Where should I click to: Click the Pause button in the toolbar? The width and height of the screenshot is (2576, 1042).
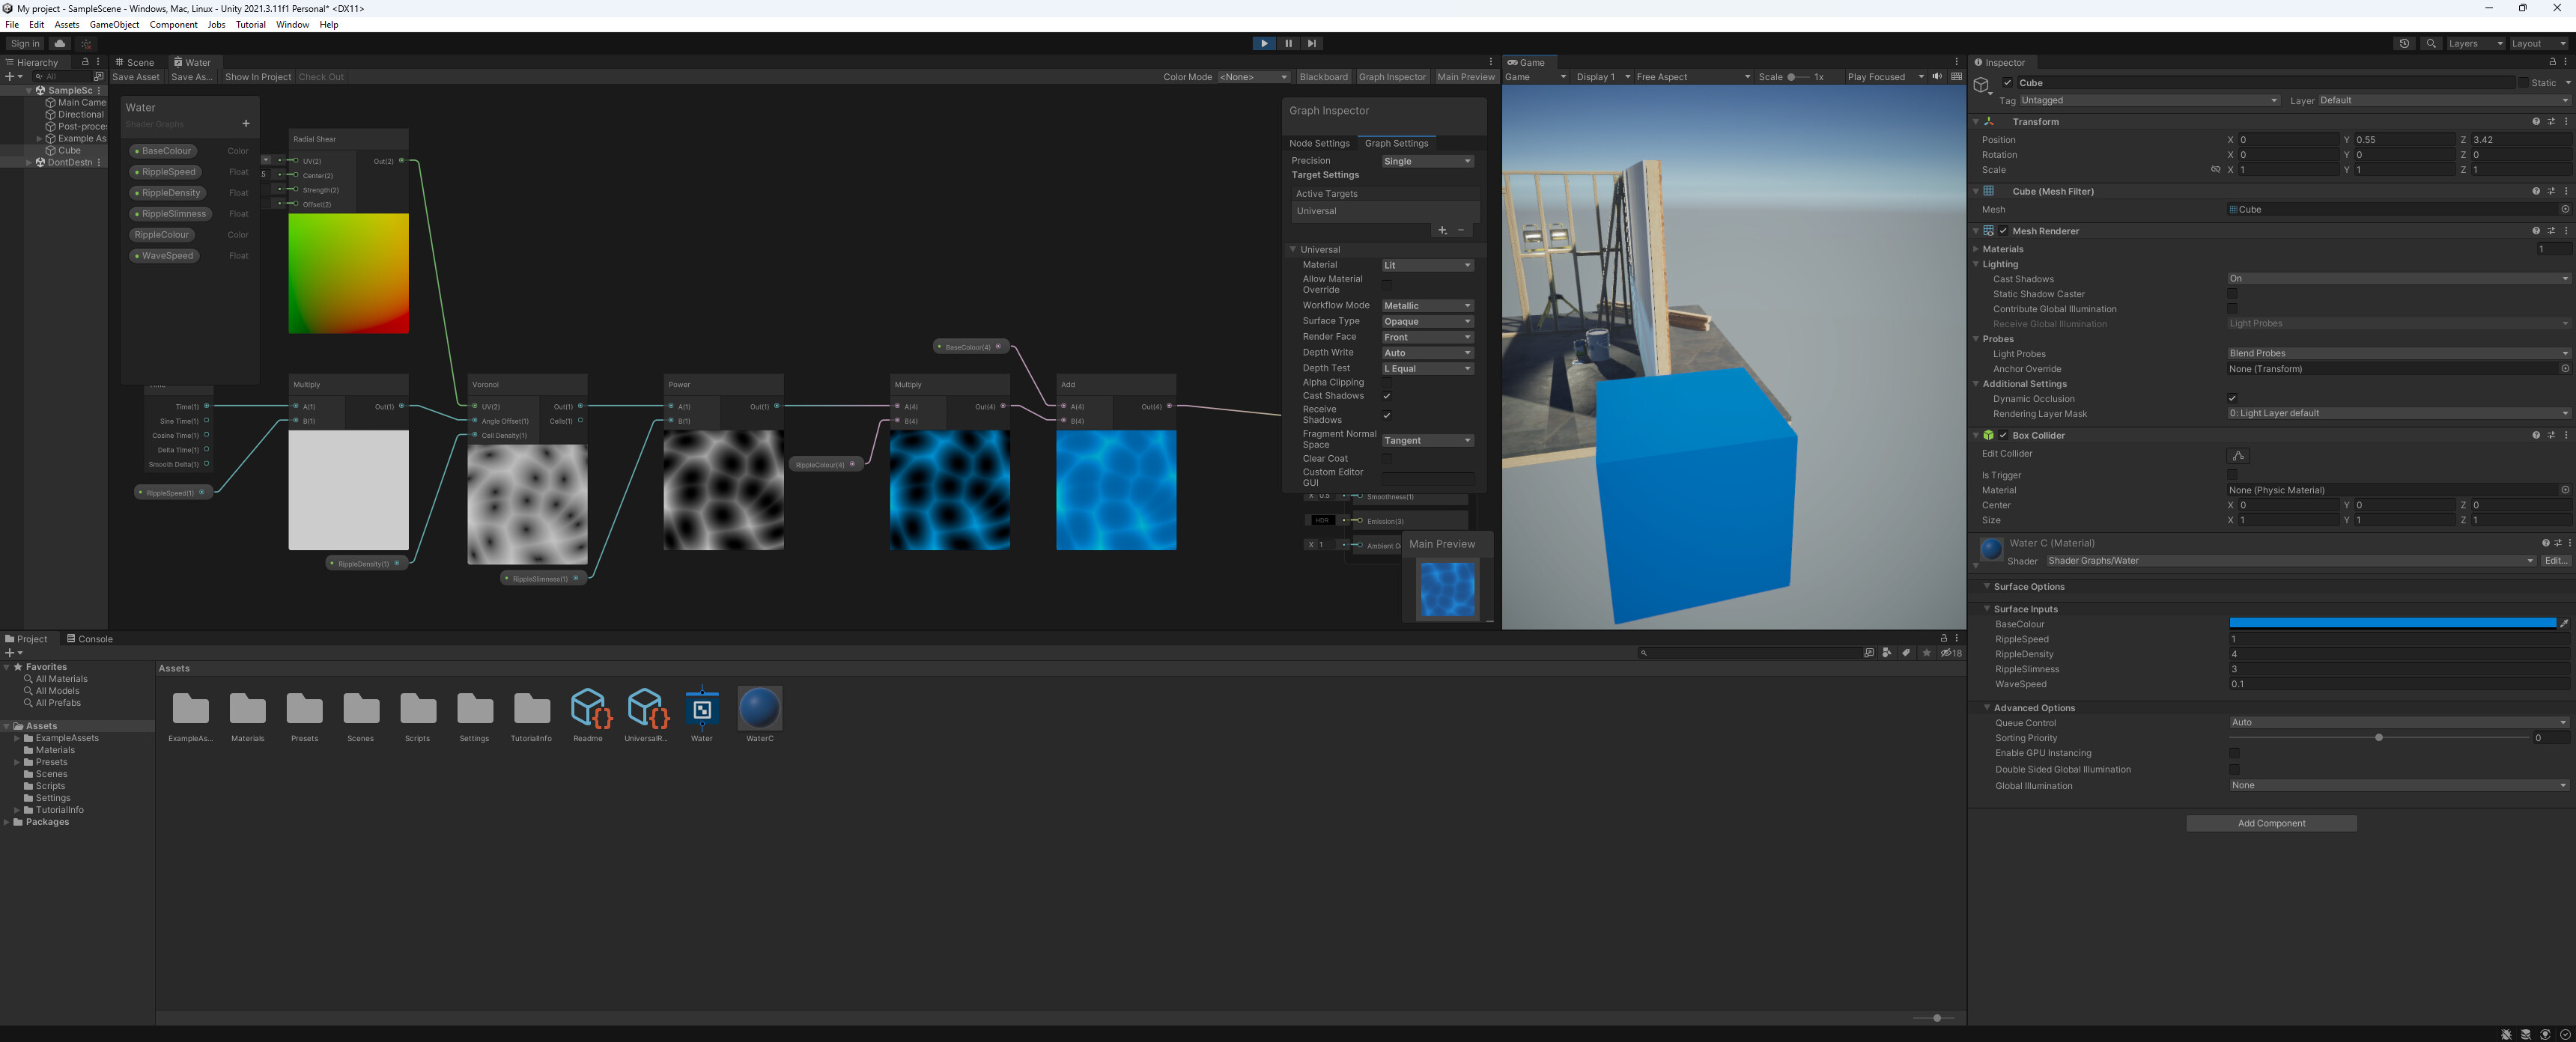tap(1288, 43)
